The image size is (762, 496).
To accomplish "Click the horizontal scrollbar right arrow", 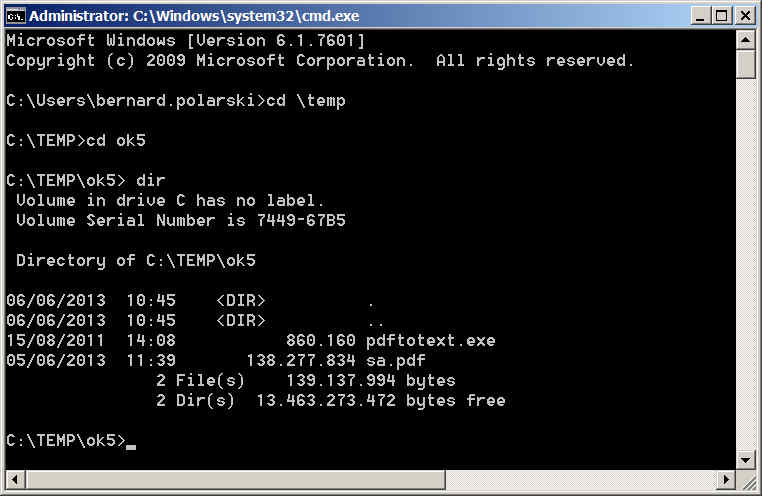I will point(726,477).
